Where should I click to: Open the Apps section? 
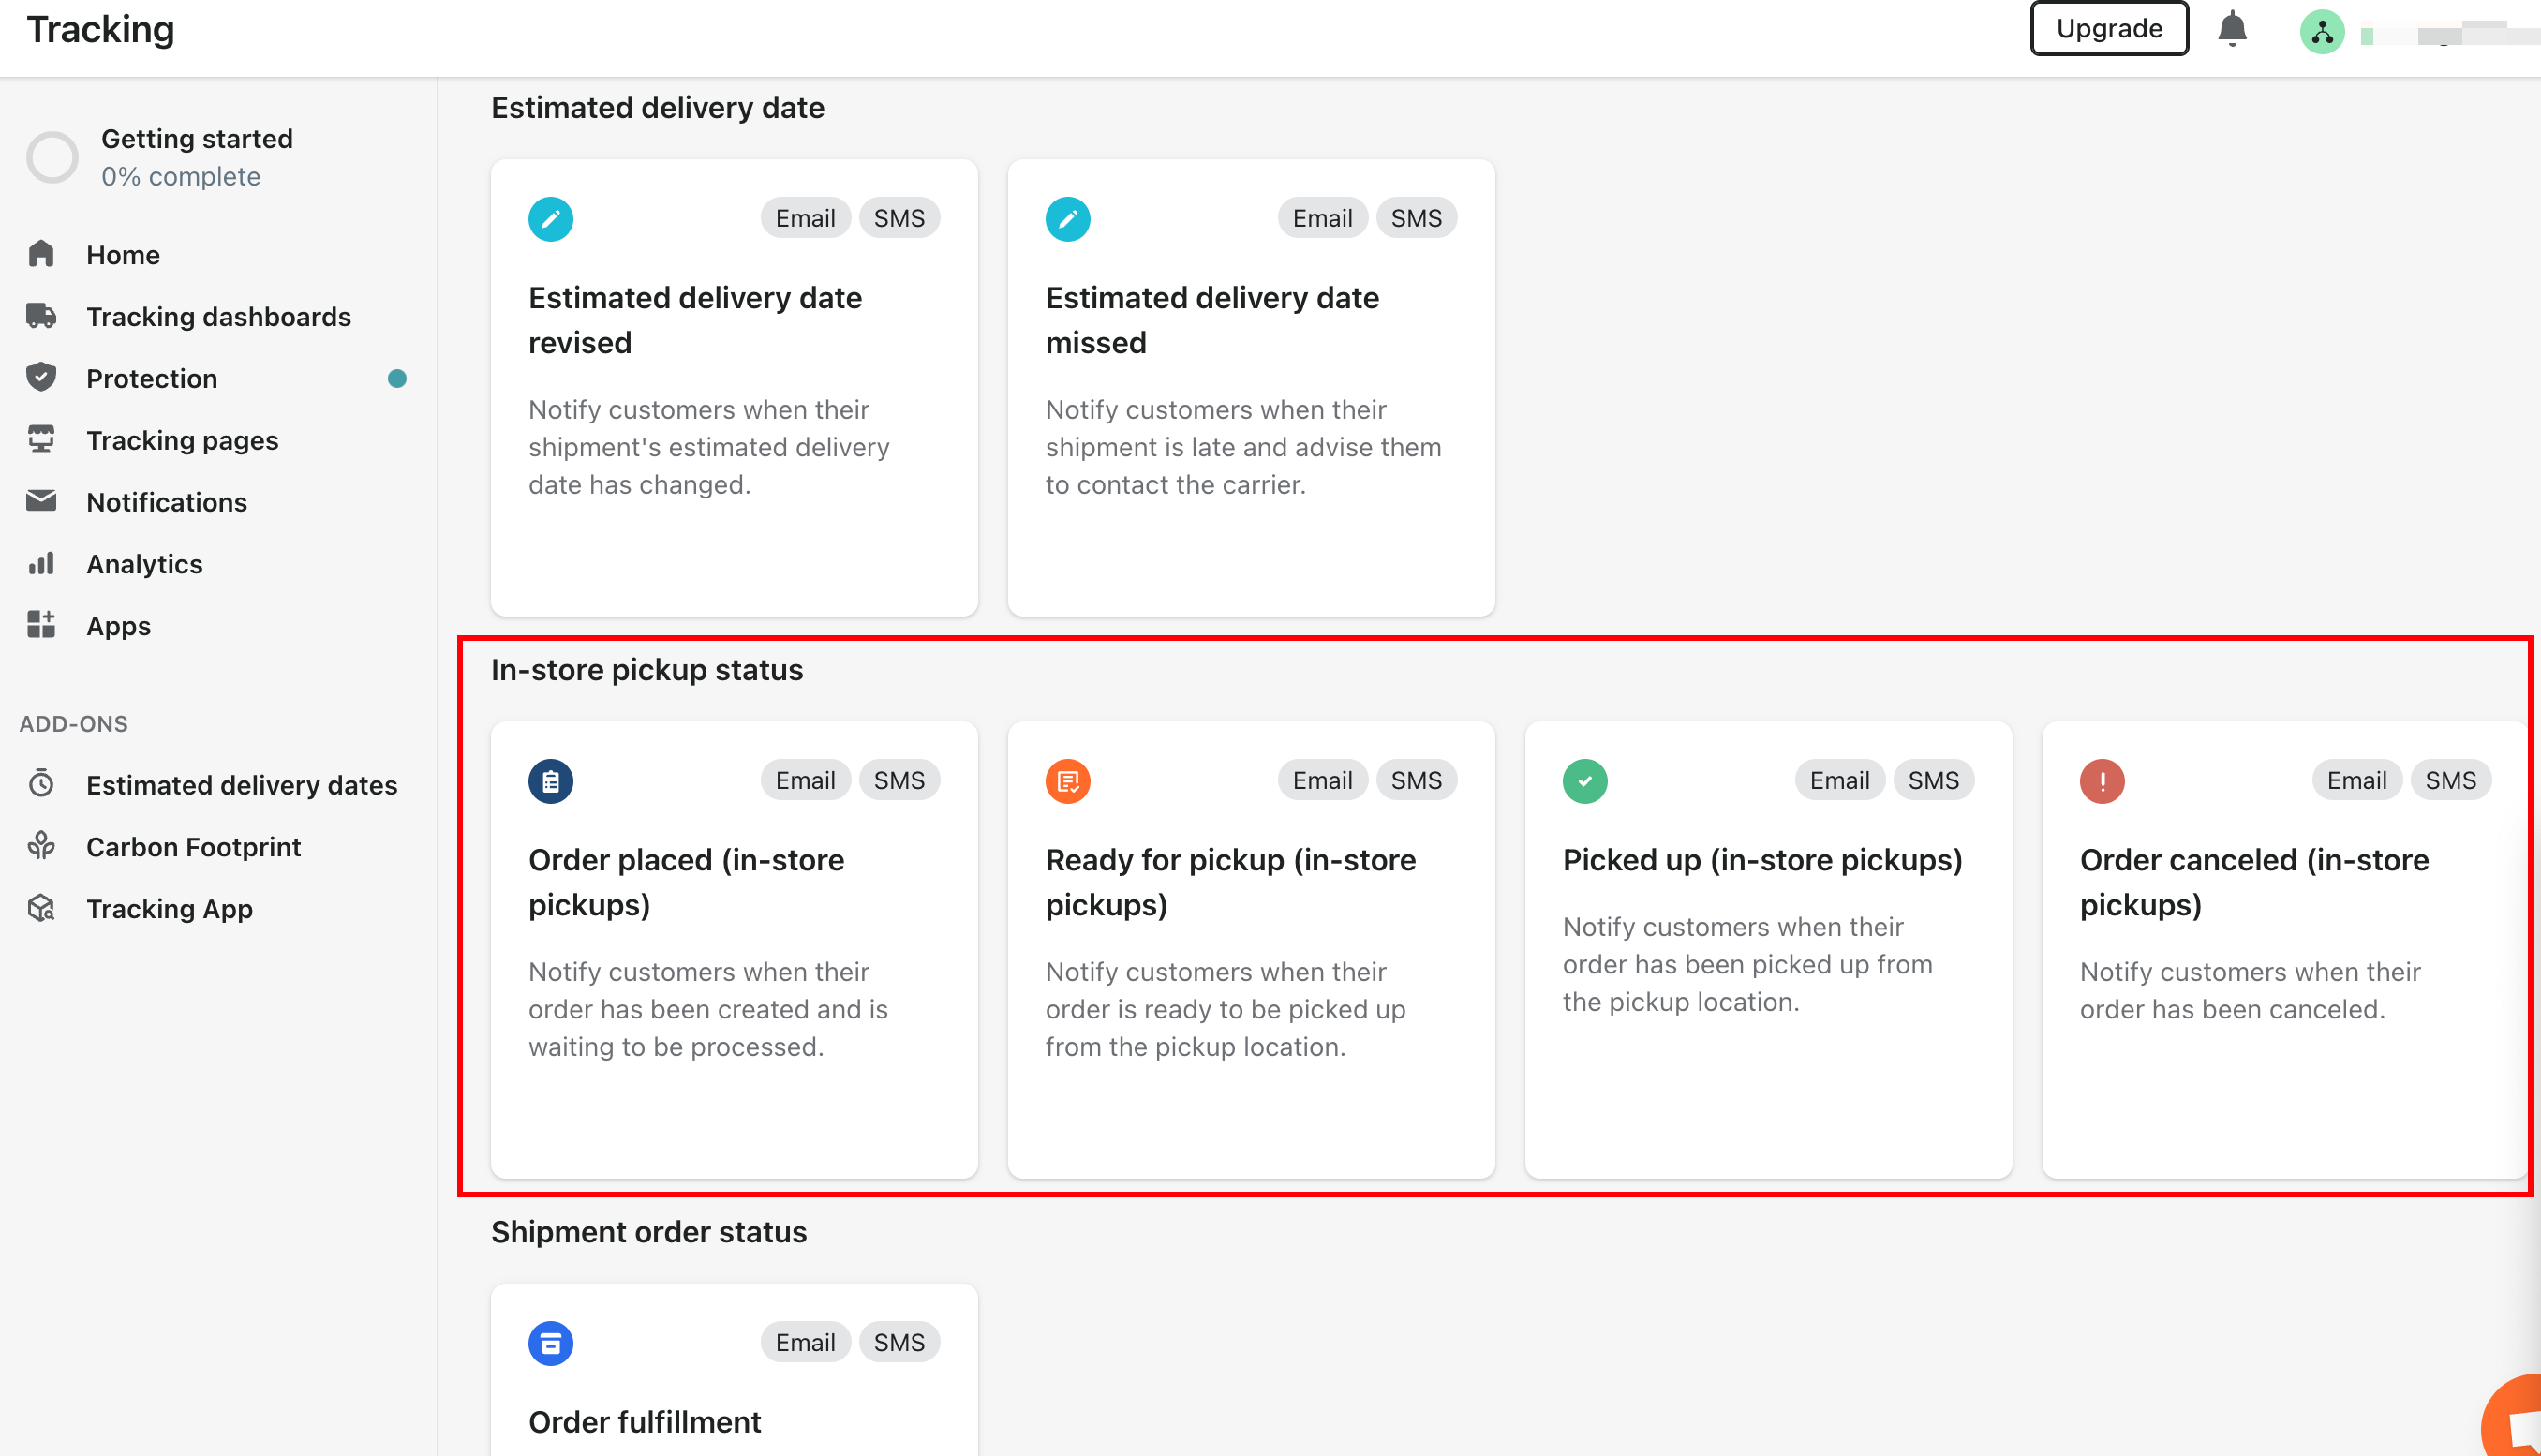tap(118, 626)
